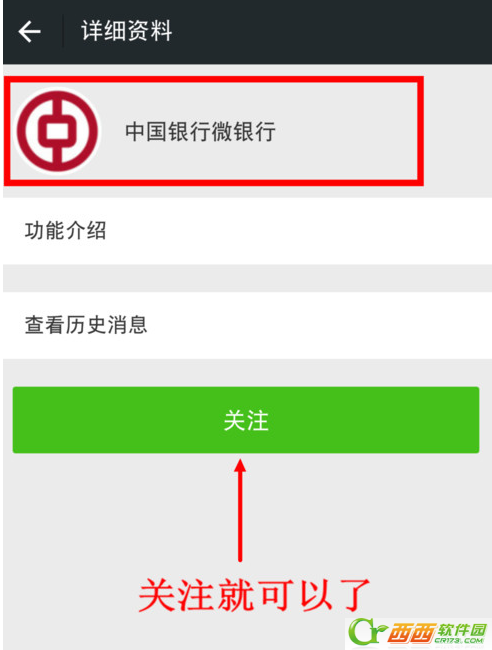The image size is (492, 650).
Task: Click the 详细资料 page title
Action: coord(126,31)
